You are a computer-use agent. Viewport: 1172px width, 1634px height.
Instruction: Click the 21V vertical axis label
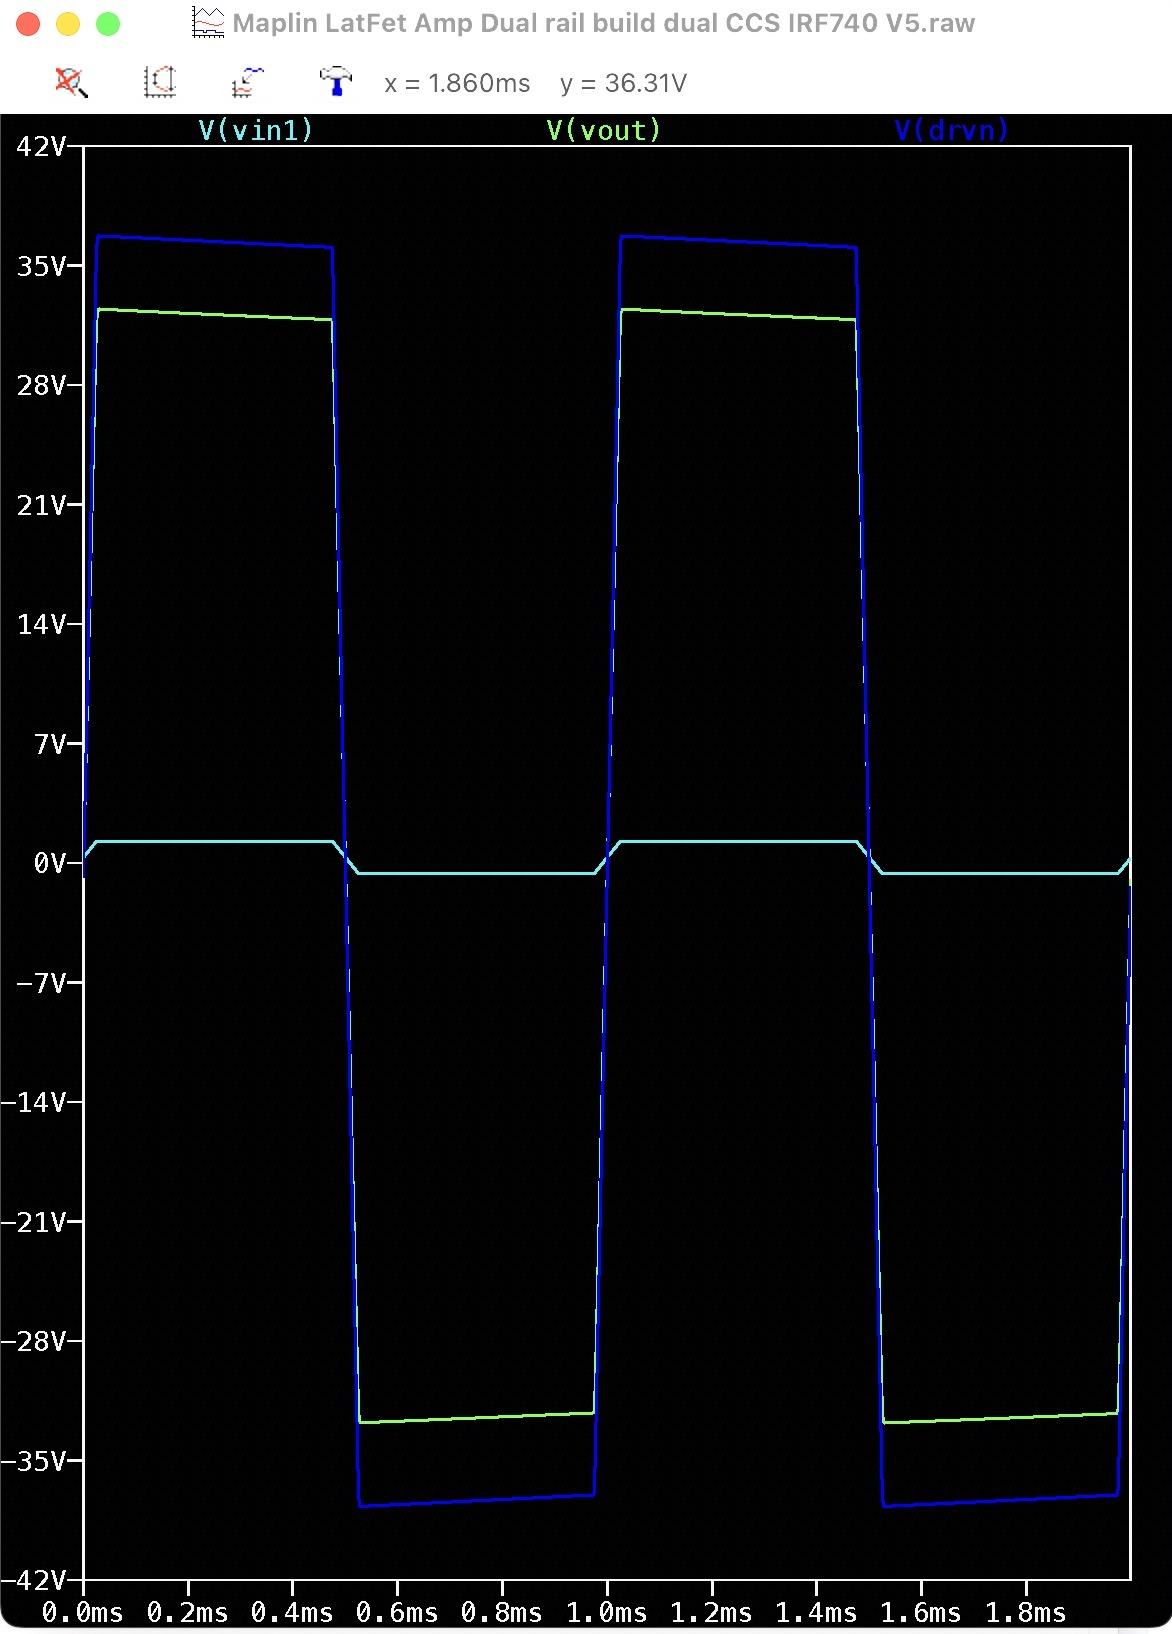click(x=41, y=505)
